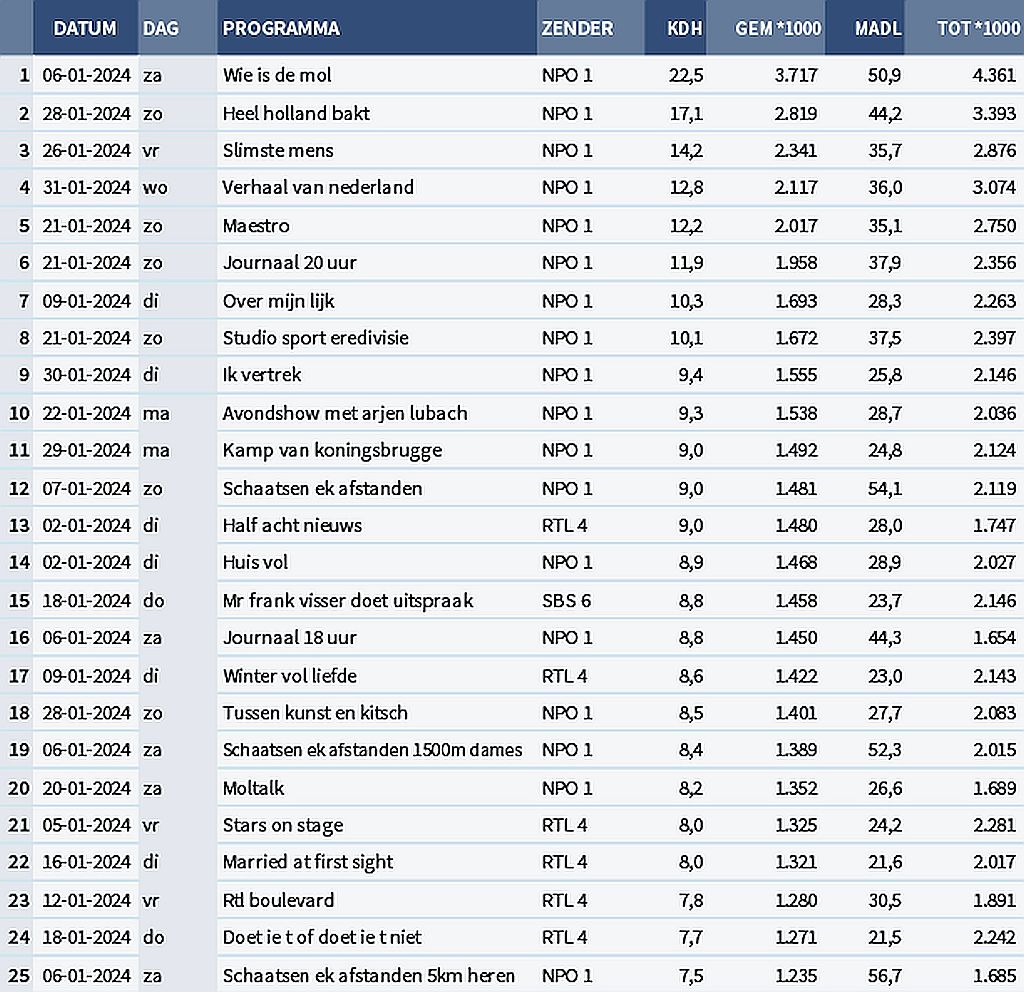Select program 'Rtl boulevard'
Image resolution: width=1024 pixels, height=992 pixels.
pos(278,901)
